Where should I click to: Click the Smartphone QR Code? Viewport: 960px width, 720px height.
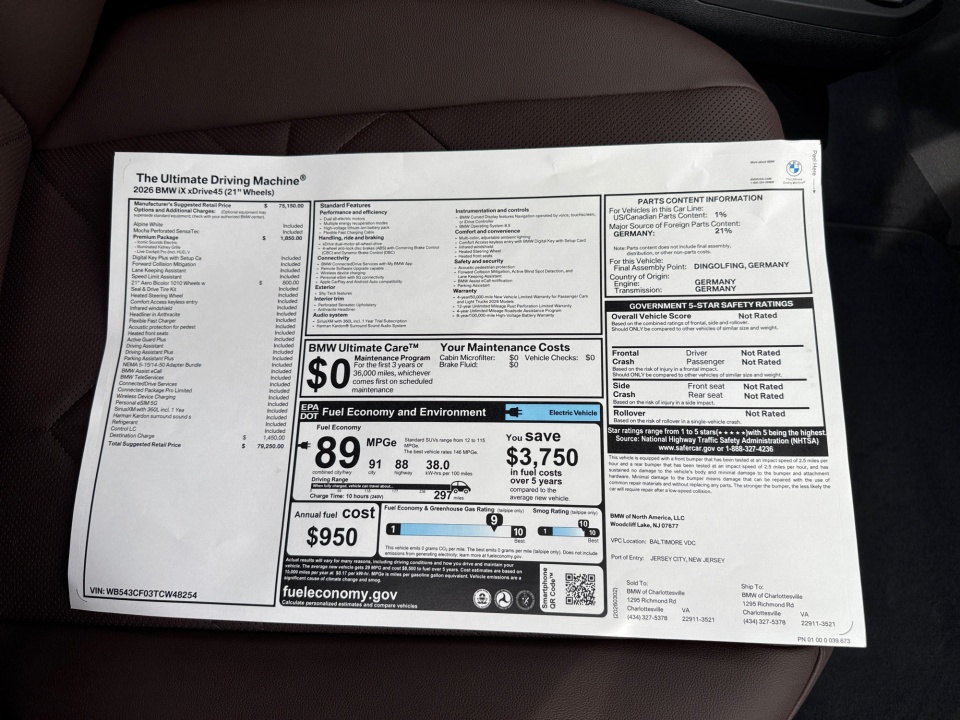click(582, 587)
